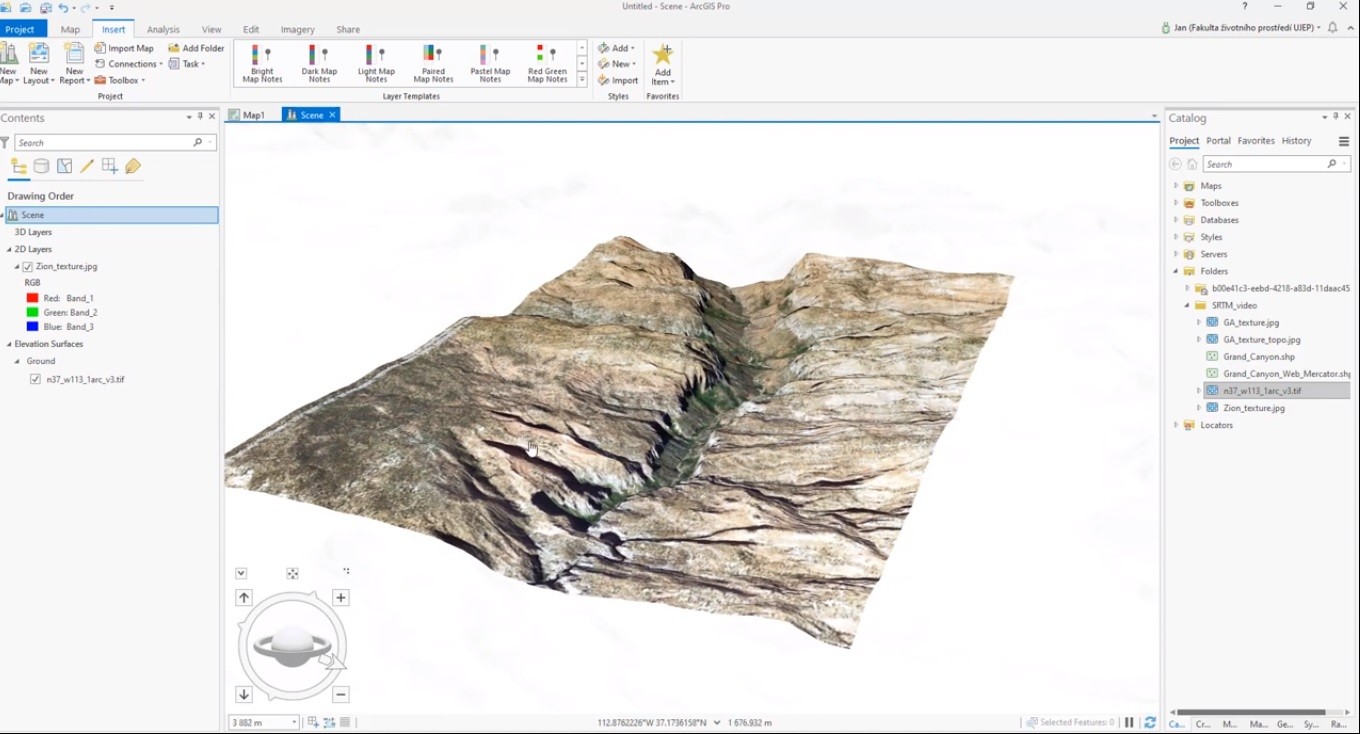Select List By Selection icon in Contents
1360x734 pixels.
click(x=64, y=167)
